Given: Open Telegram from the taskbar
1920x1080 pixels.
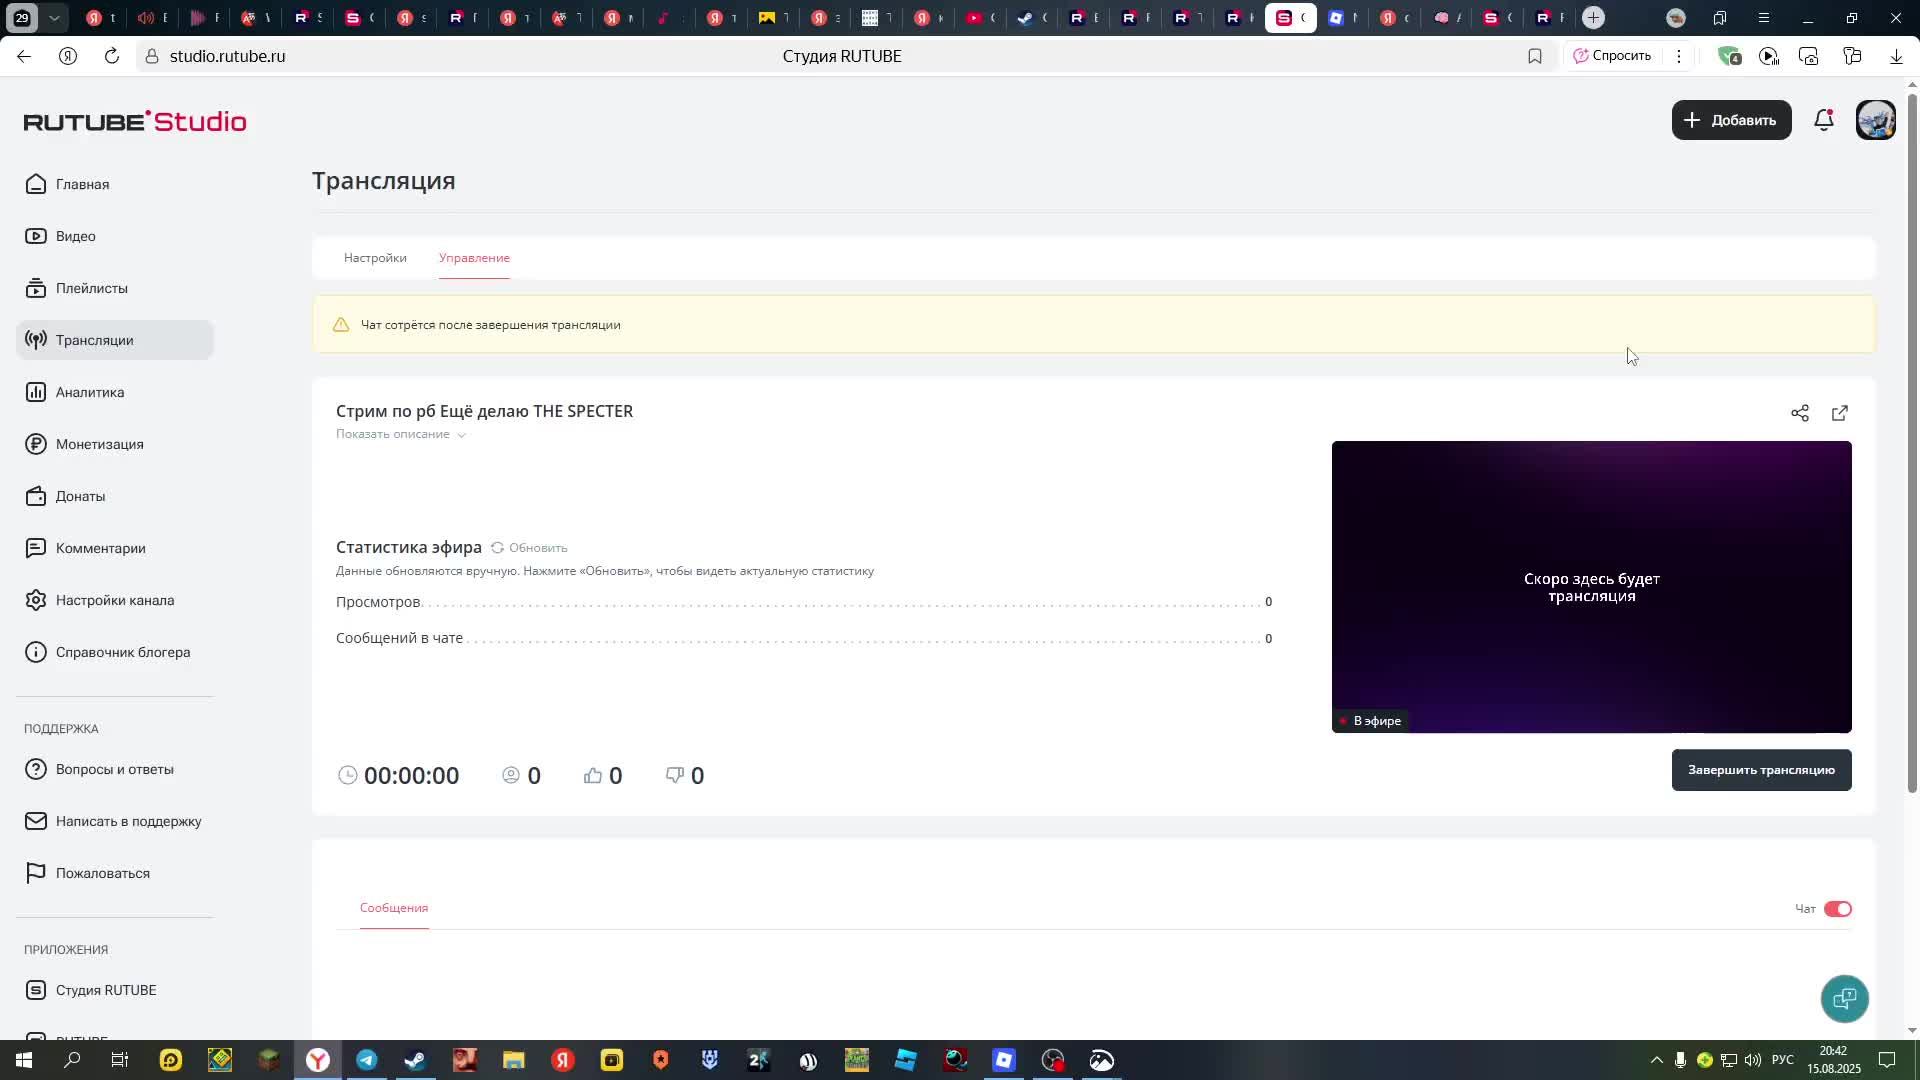Looking at the screenshot, I should [x=366, y=1059].
